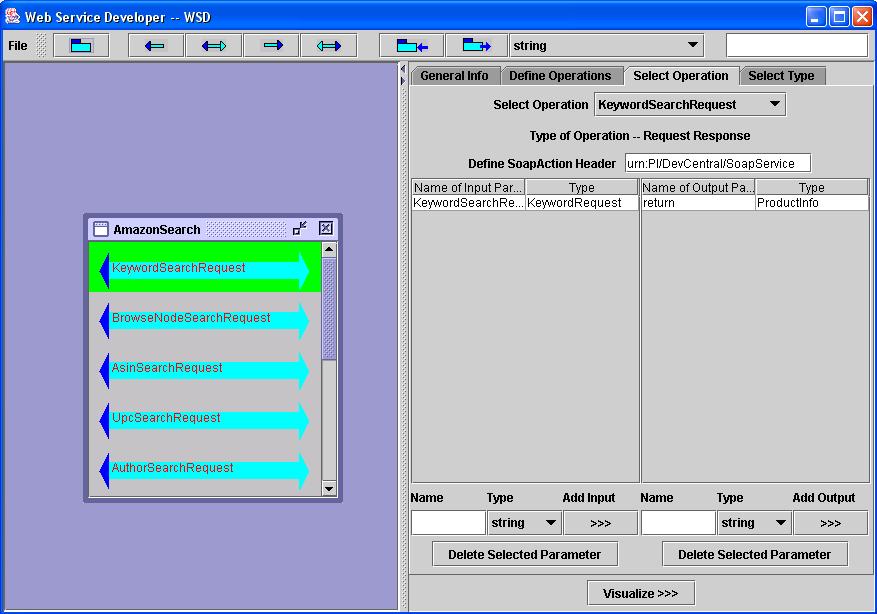Click the output table Type column header
Image resolution: width=877 pixels, height=614 pixels.
click(812, 187)
